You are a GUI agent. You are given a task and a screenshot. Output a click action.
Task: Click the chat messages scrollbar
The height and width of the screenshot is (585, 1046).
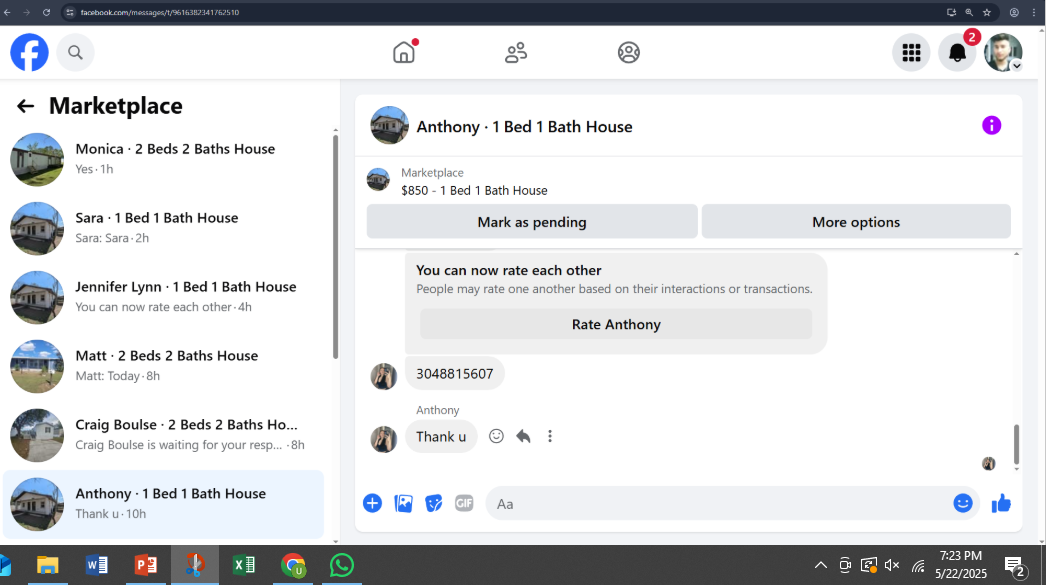[x=1017, y=444]
